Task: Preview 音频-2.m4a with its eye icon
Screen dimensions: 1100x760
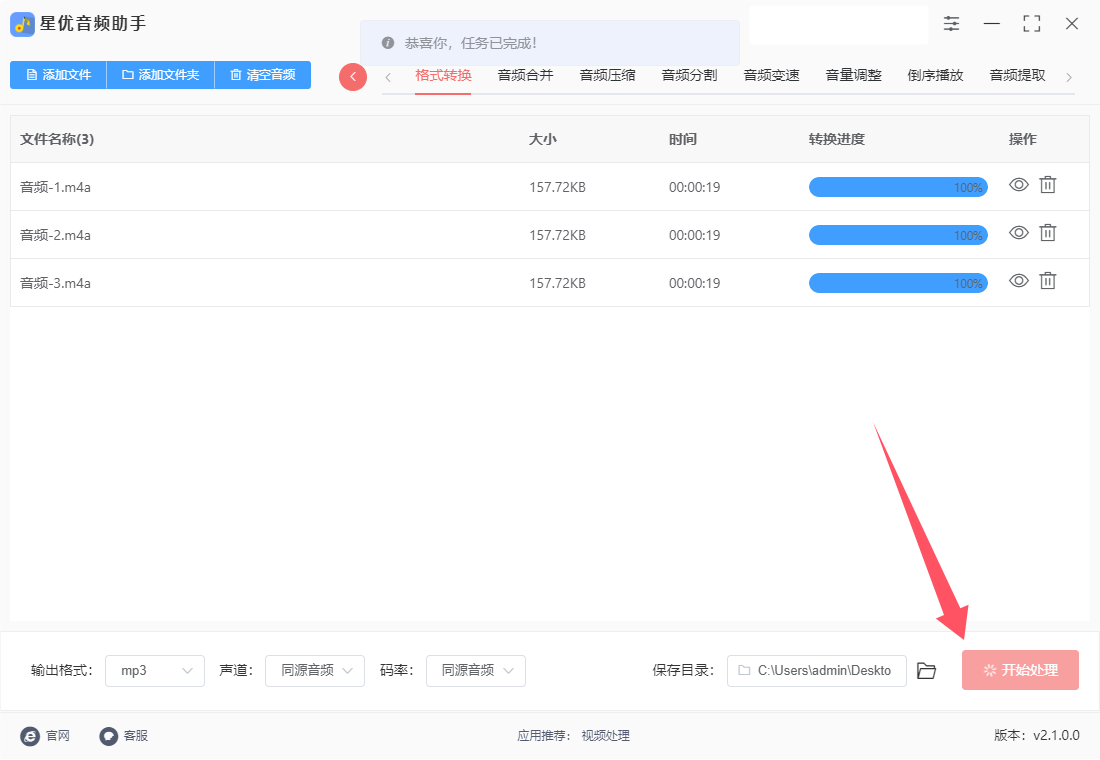Action: coord(1019,232)
